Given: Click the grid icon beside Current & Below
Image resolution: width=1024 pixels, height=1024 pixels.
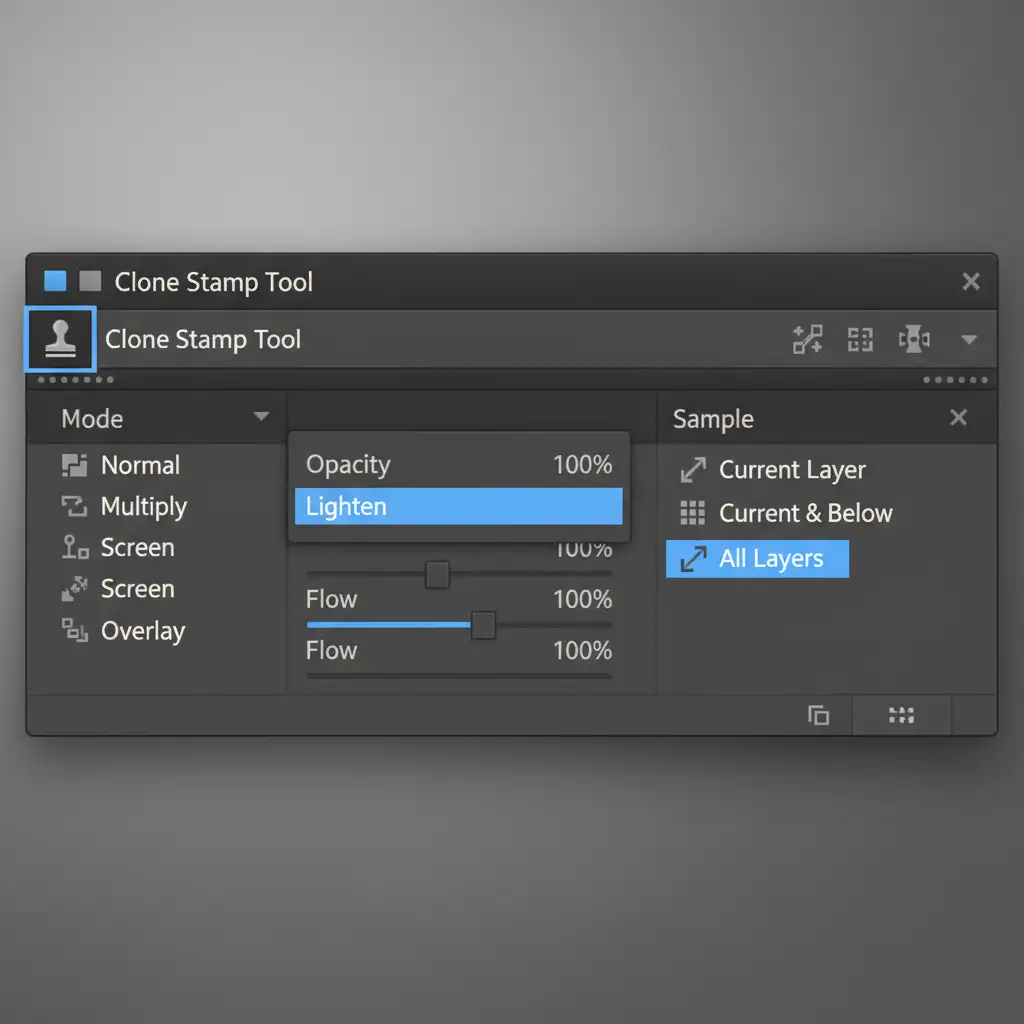Looking at the screenshot, I should (692, 513).
